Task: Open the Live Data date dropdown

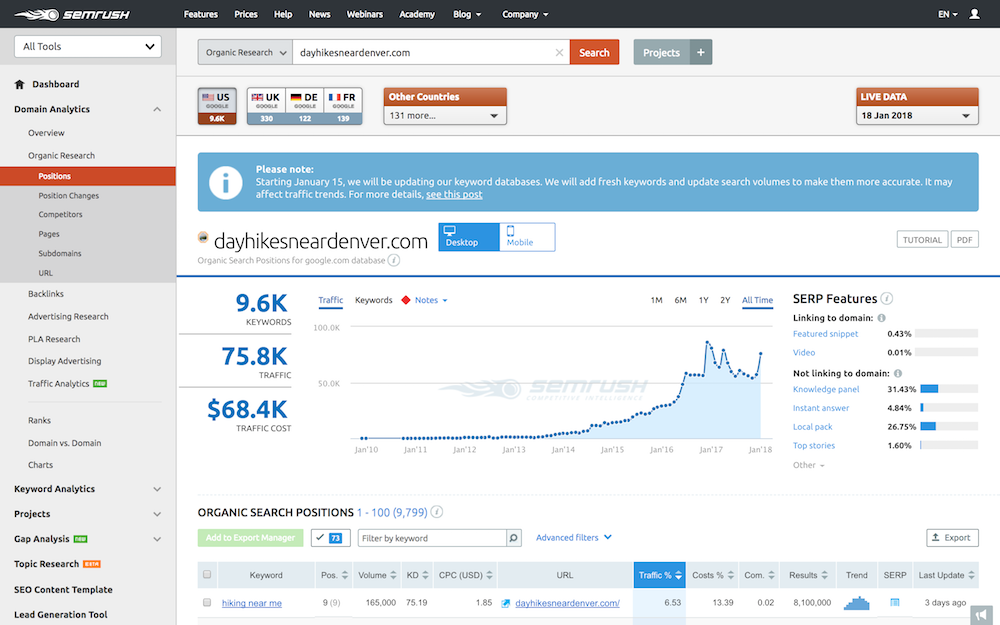Action: 916,115
